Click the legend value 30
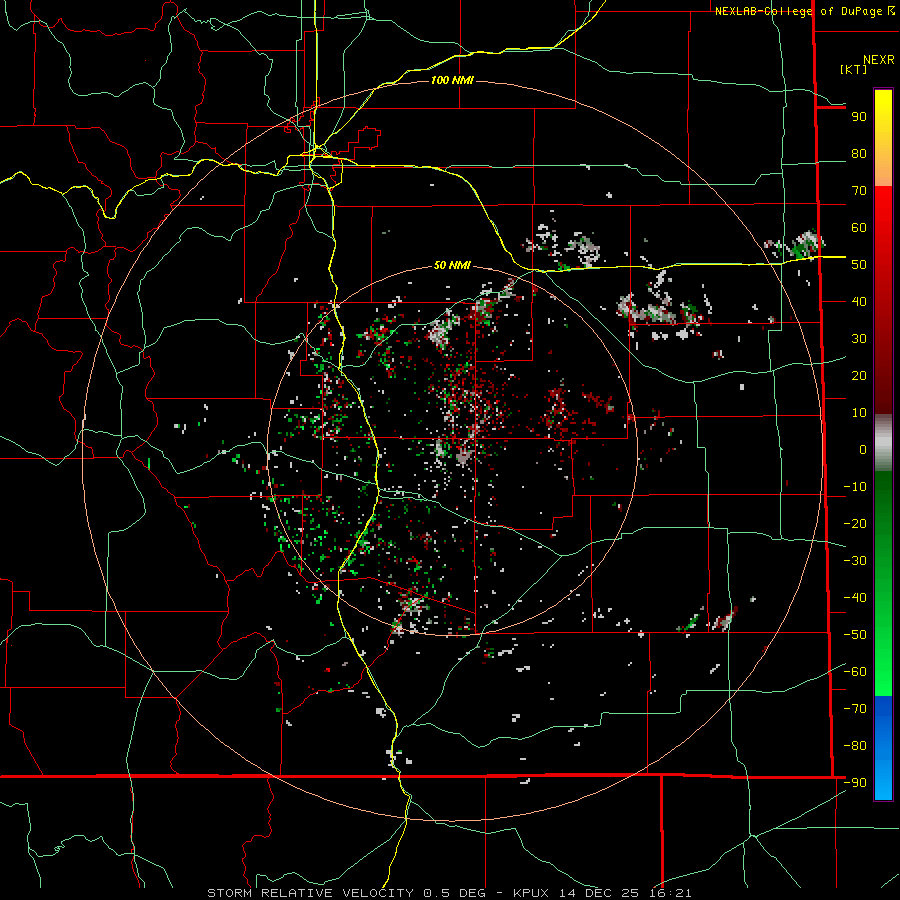Viewport: 900px width, 900px height. point(859,339)
